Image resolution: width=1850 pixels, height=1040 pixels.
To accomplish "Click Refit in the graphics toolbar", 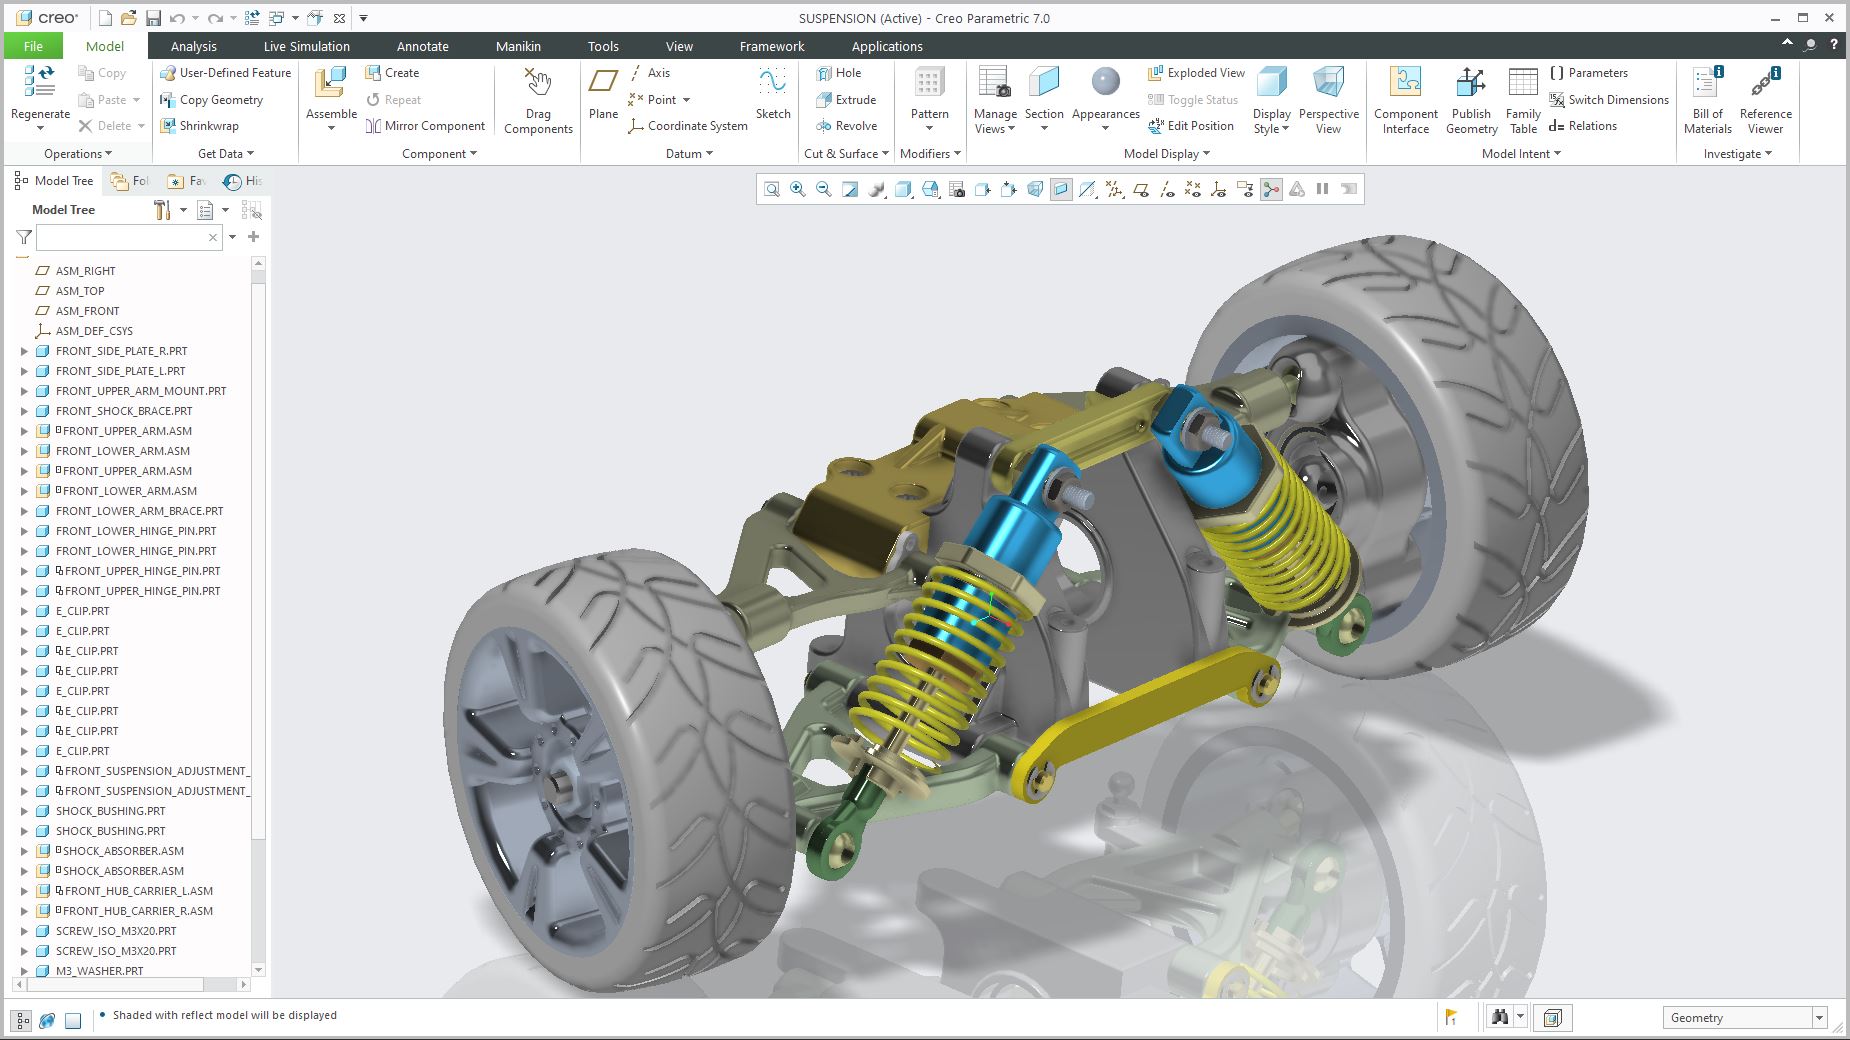I will 772,189.
